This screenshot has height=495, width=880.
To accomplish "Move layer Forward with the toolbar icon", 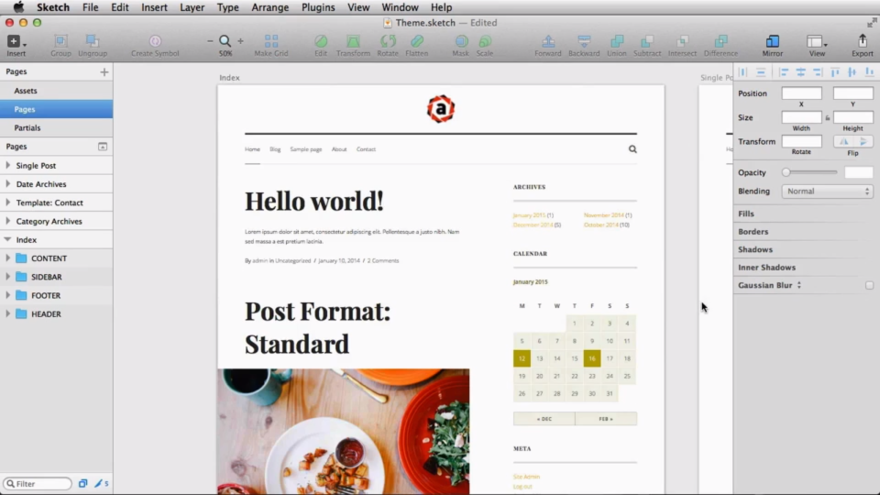I will point(548,44).
